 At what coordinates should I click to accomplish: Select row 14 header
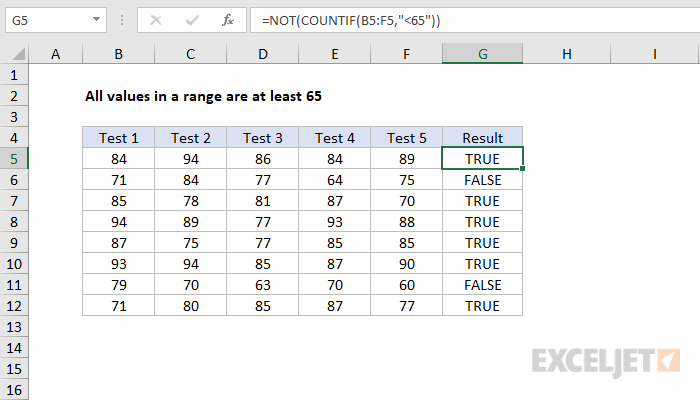point(14,348)
